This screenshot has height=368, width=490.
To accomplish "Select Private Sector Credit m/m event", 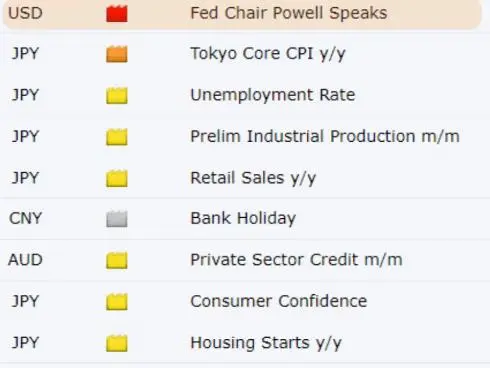I will 296,260.
